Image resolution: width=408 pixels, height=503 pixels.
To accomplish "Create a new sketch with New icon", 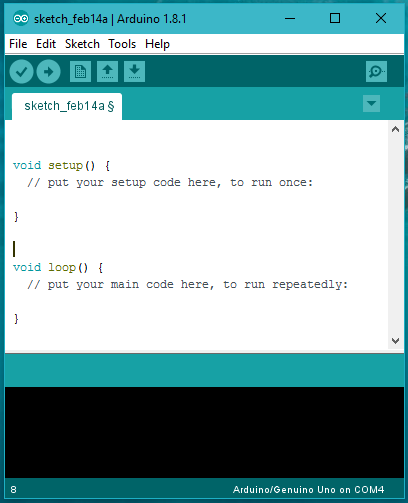I will 80,71.
